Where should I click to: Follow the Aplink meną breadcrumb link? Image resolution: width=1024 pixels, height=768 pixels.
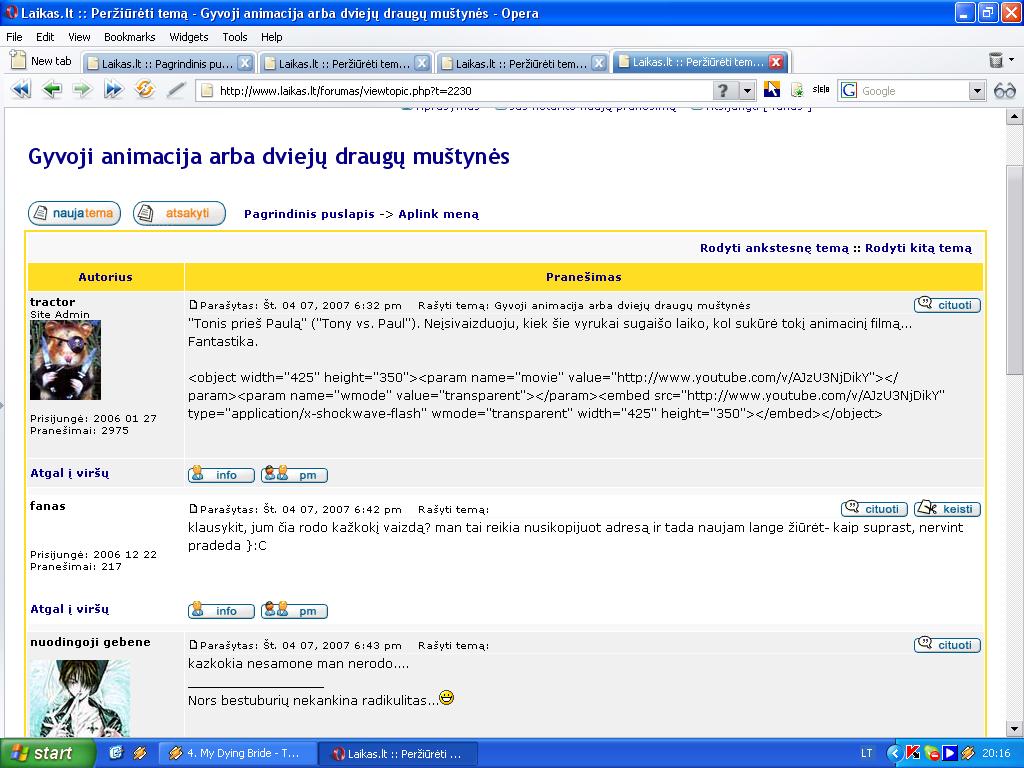pyautogui.click(x=438, y=214)
